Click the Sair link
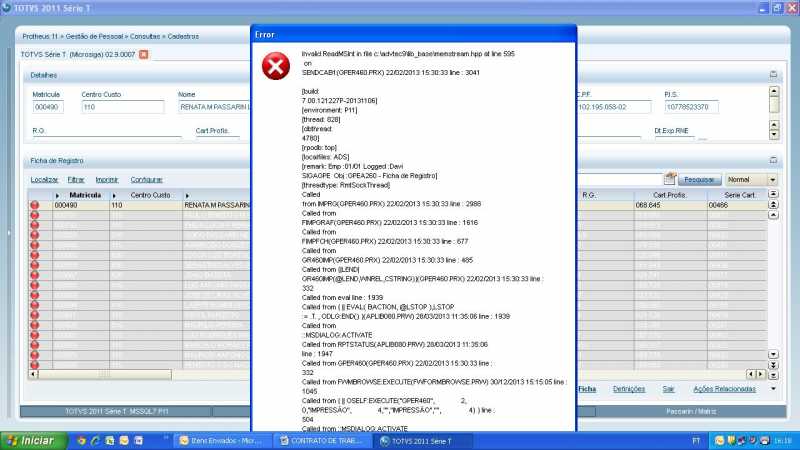Image resolution: width=800 pixels, height=450 pixels. (x=668, y=389)
